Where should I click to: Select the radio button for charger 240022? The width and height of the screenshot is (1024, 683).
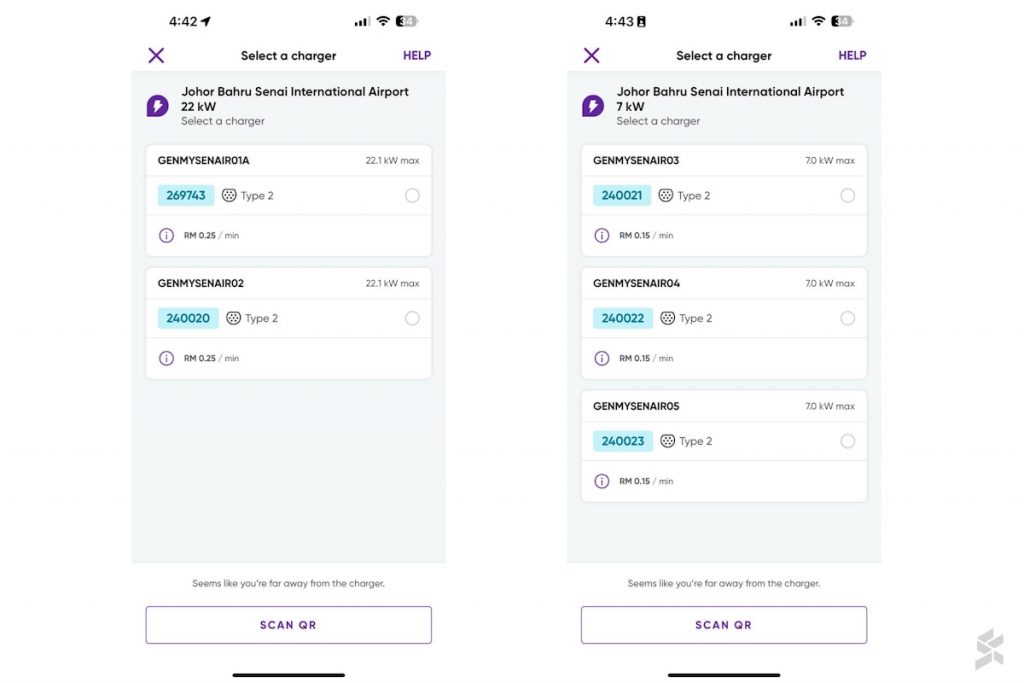point(848,319)
